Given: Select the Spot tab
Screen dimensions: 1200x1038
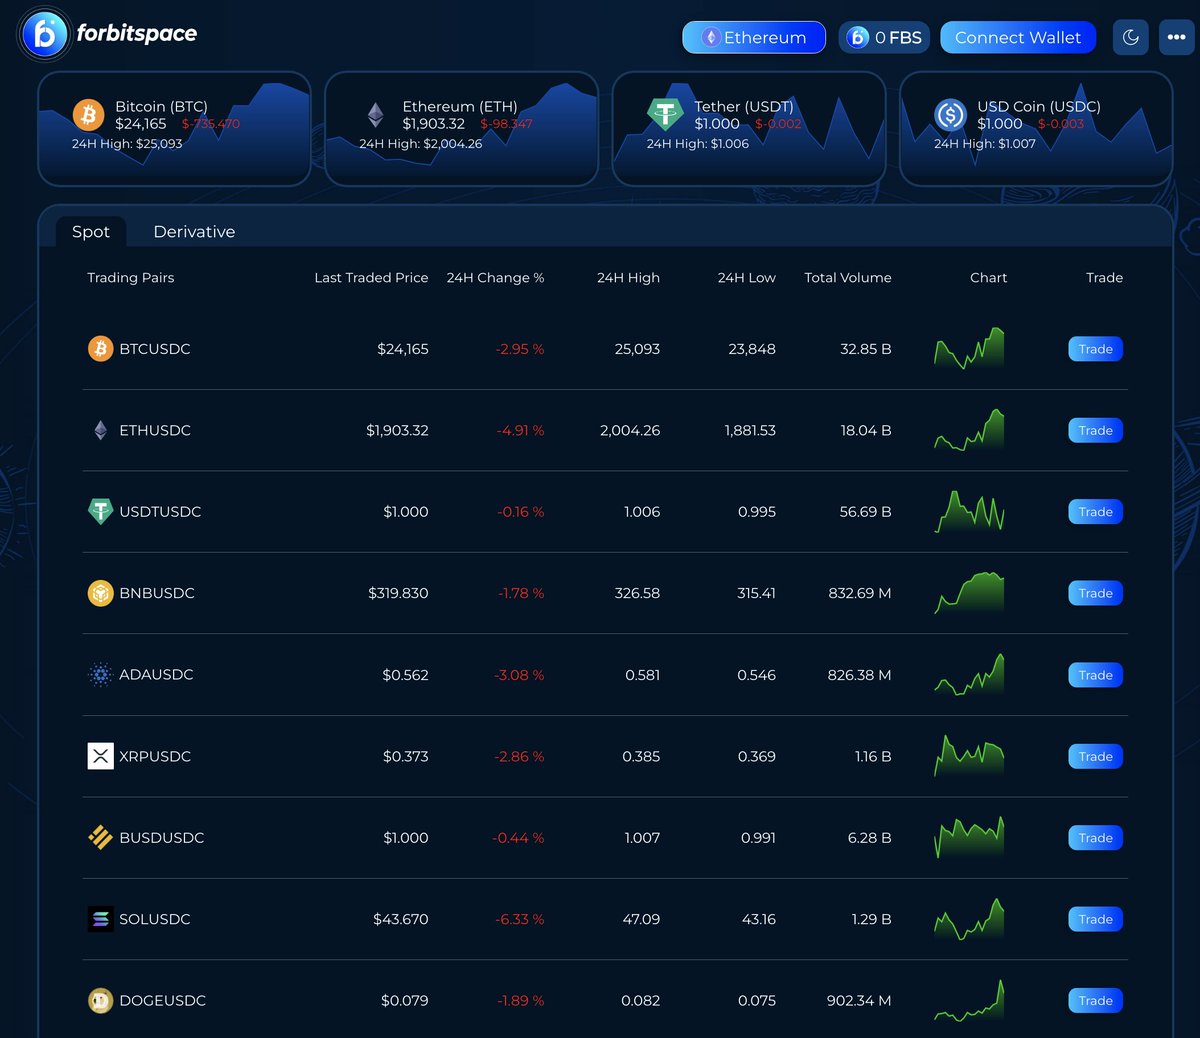Looking at the screenshot, I should 91,231.
